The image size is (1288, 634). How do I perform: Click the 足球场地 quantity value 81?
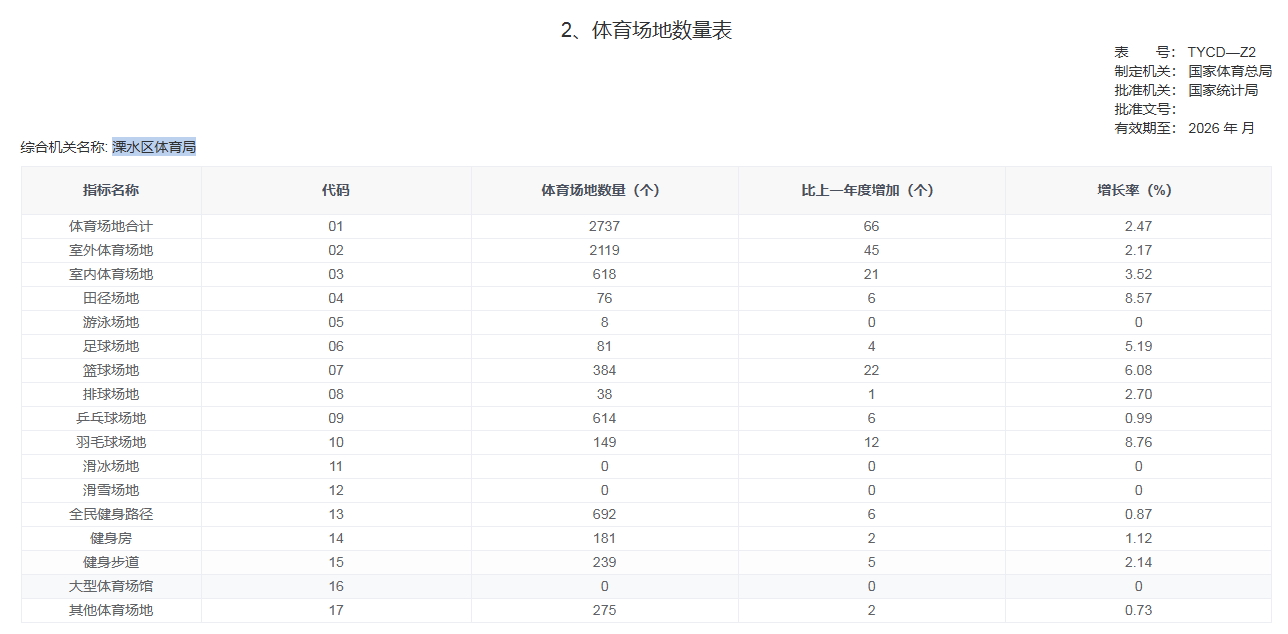604,346
